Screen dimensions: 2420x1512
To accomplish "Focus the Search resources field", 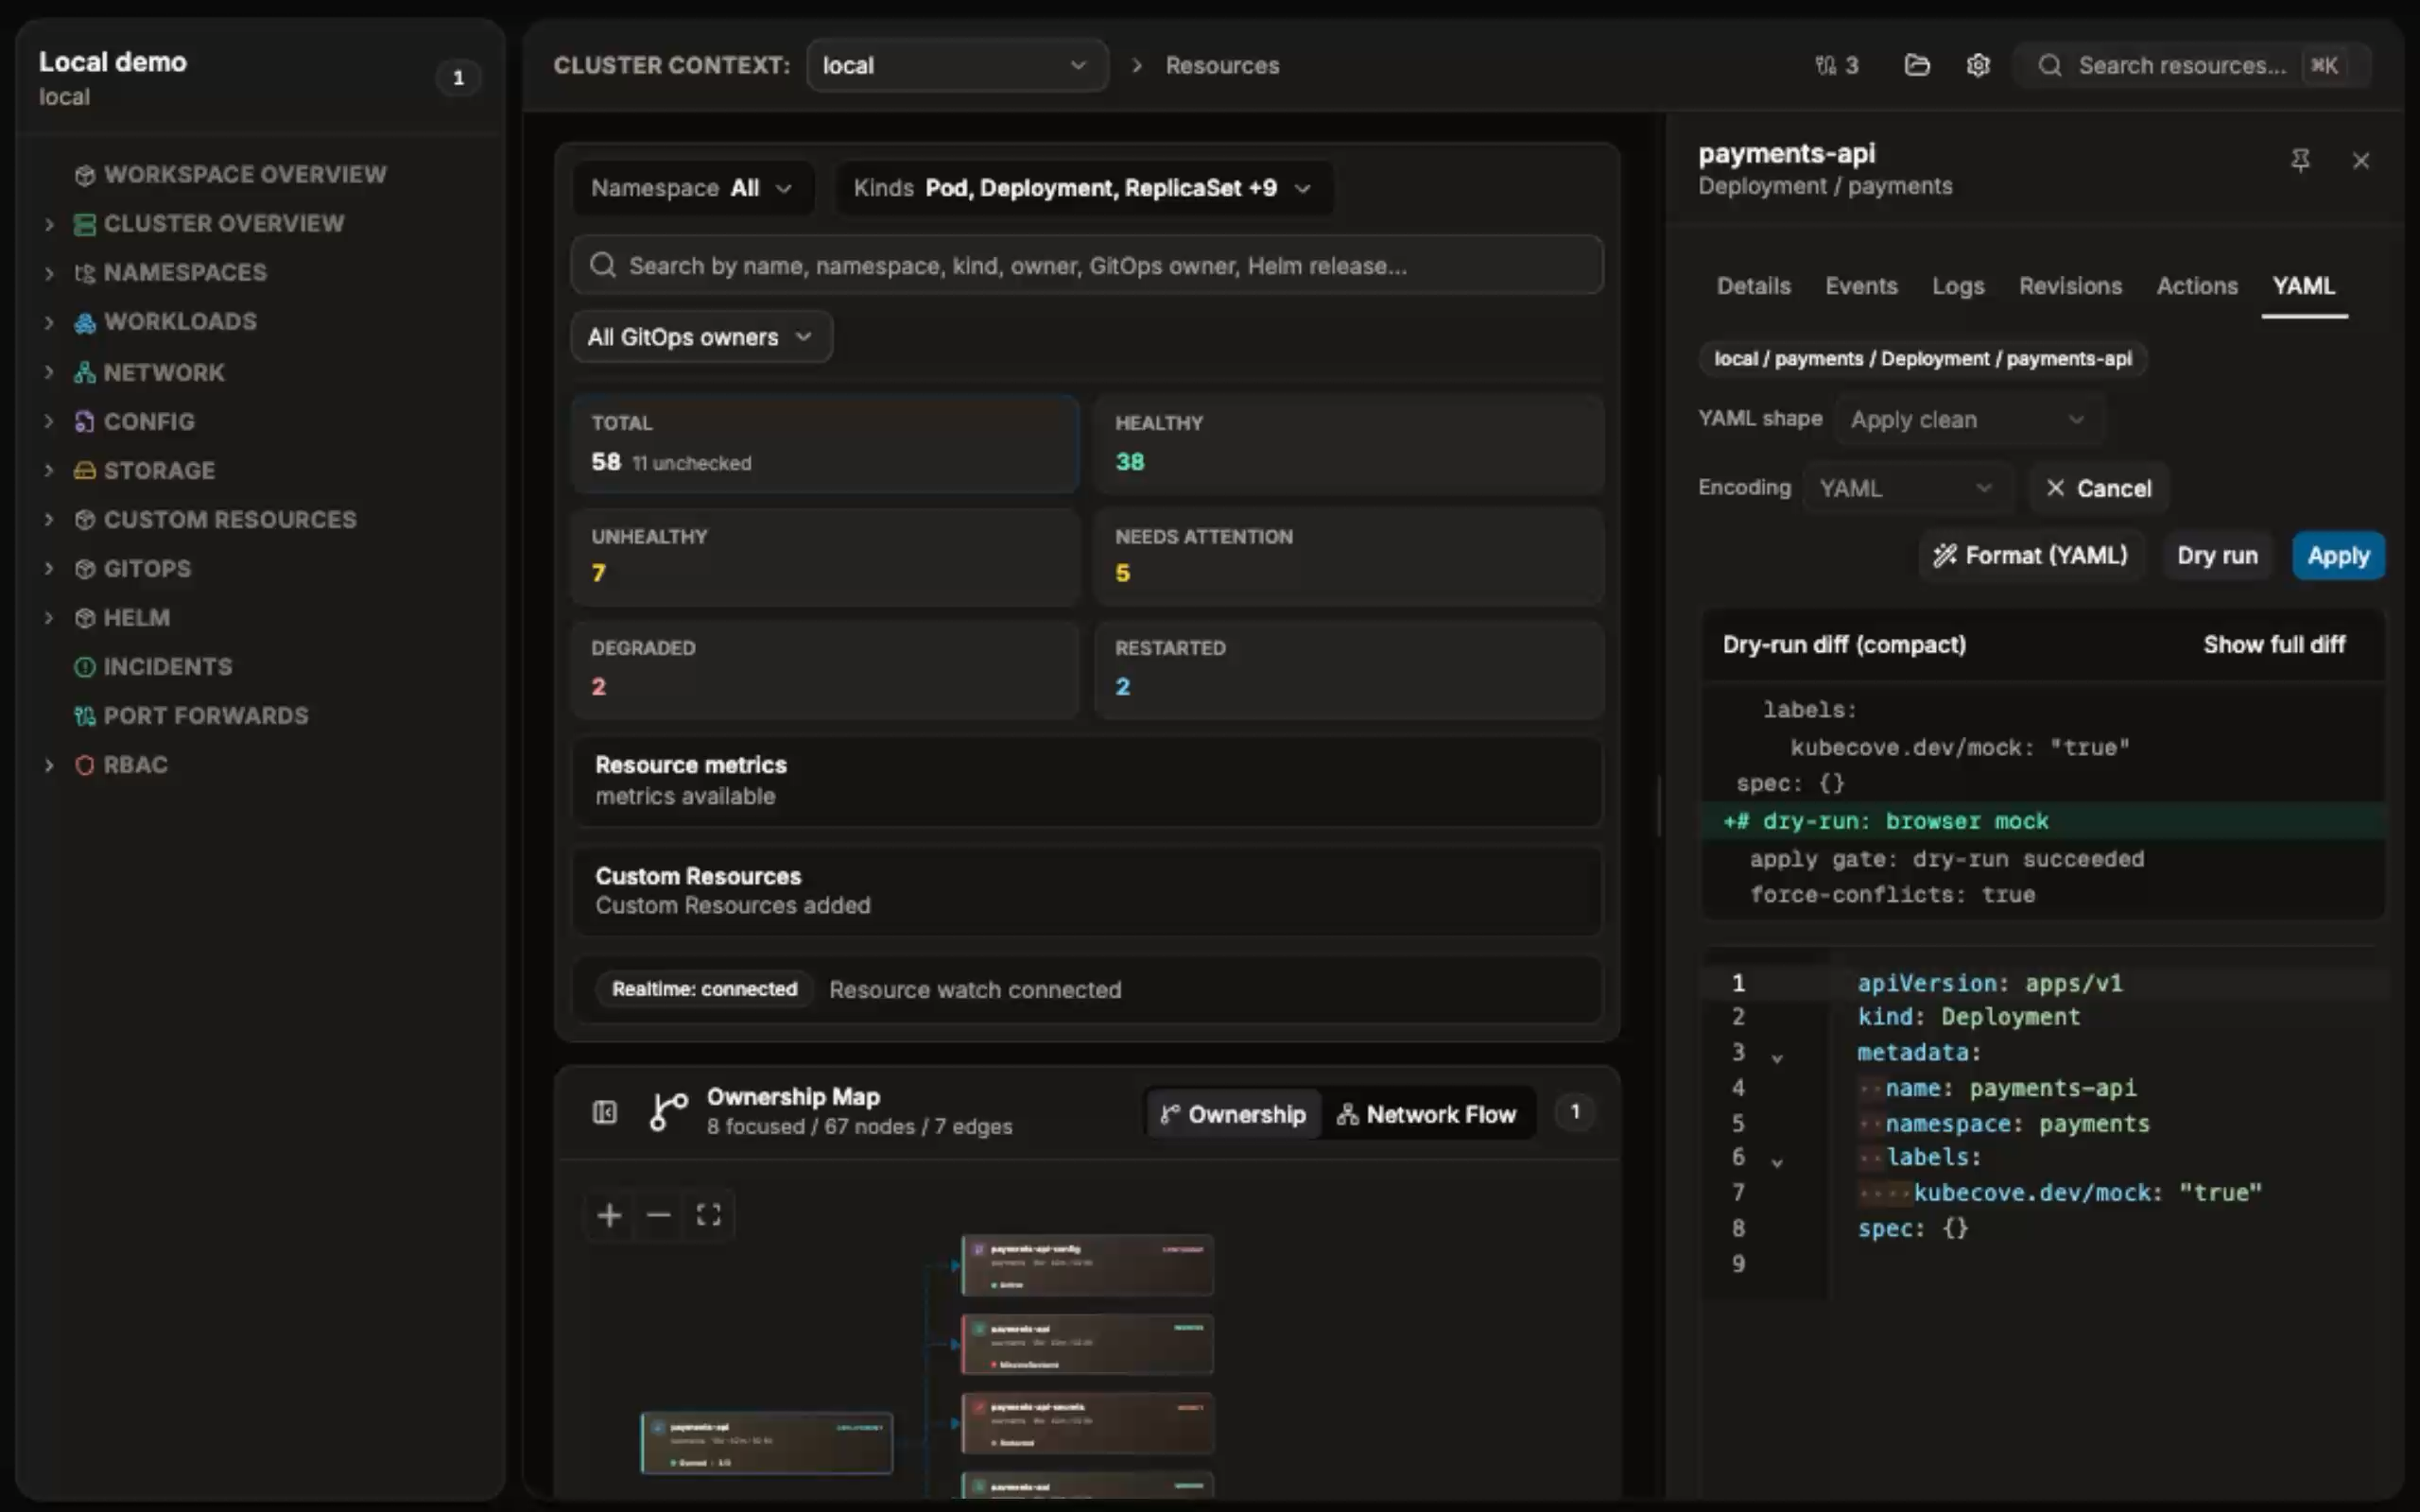I will (x=2190, y=65).
